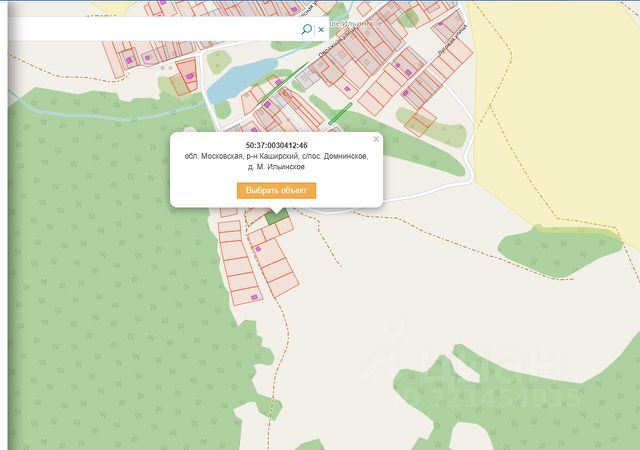
Task: Click the search magnifier icon
Action: click(x=307, y=29)
